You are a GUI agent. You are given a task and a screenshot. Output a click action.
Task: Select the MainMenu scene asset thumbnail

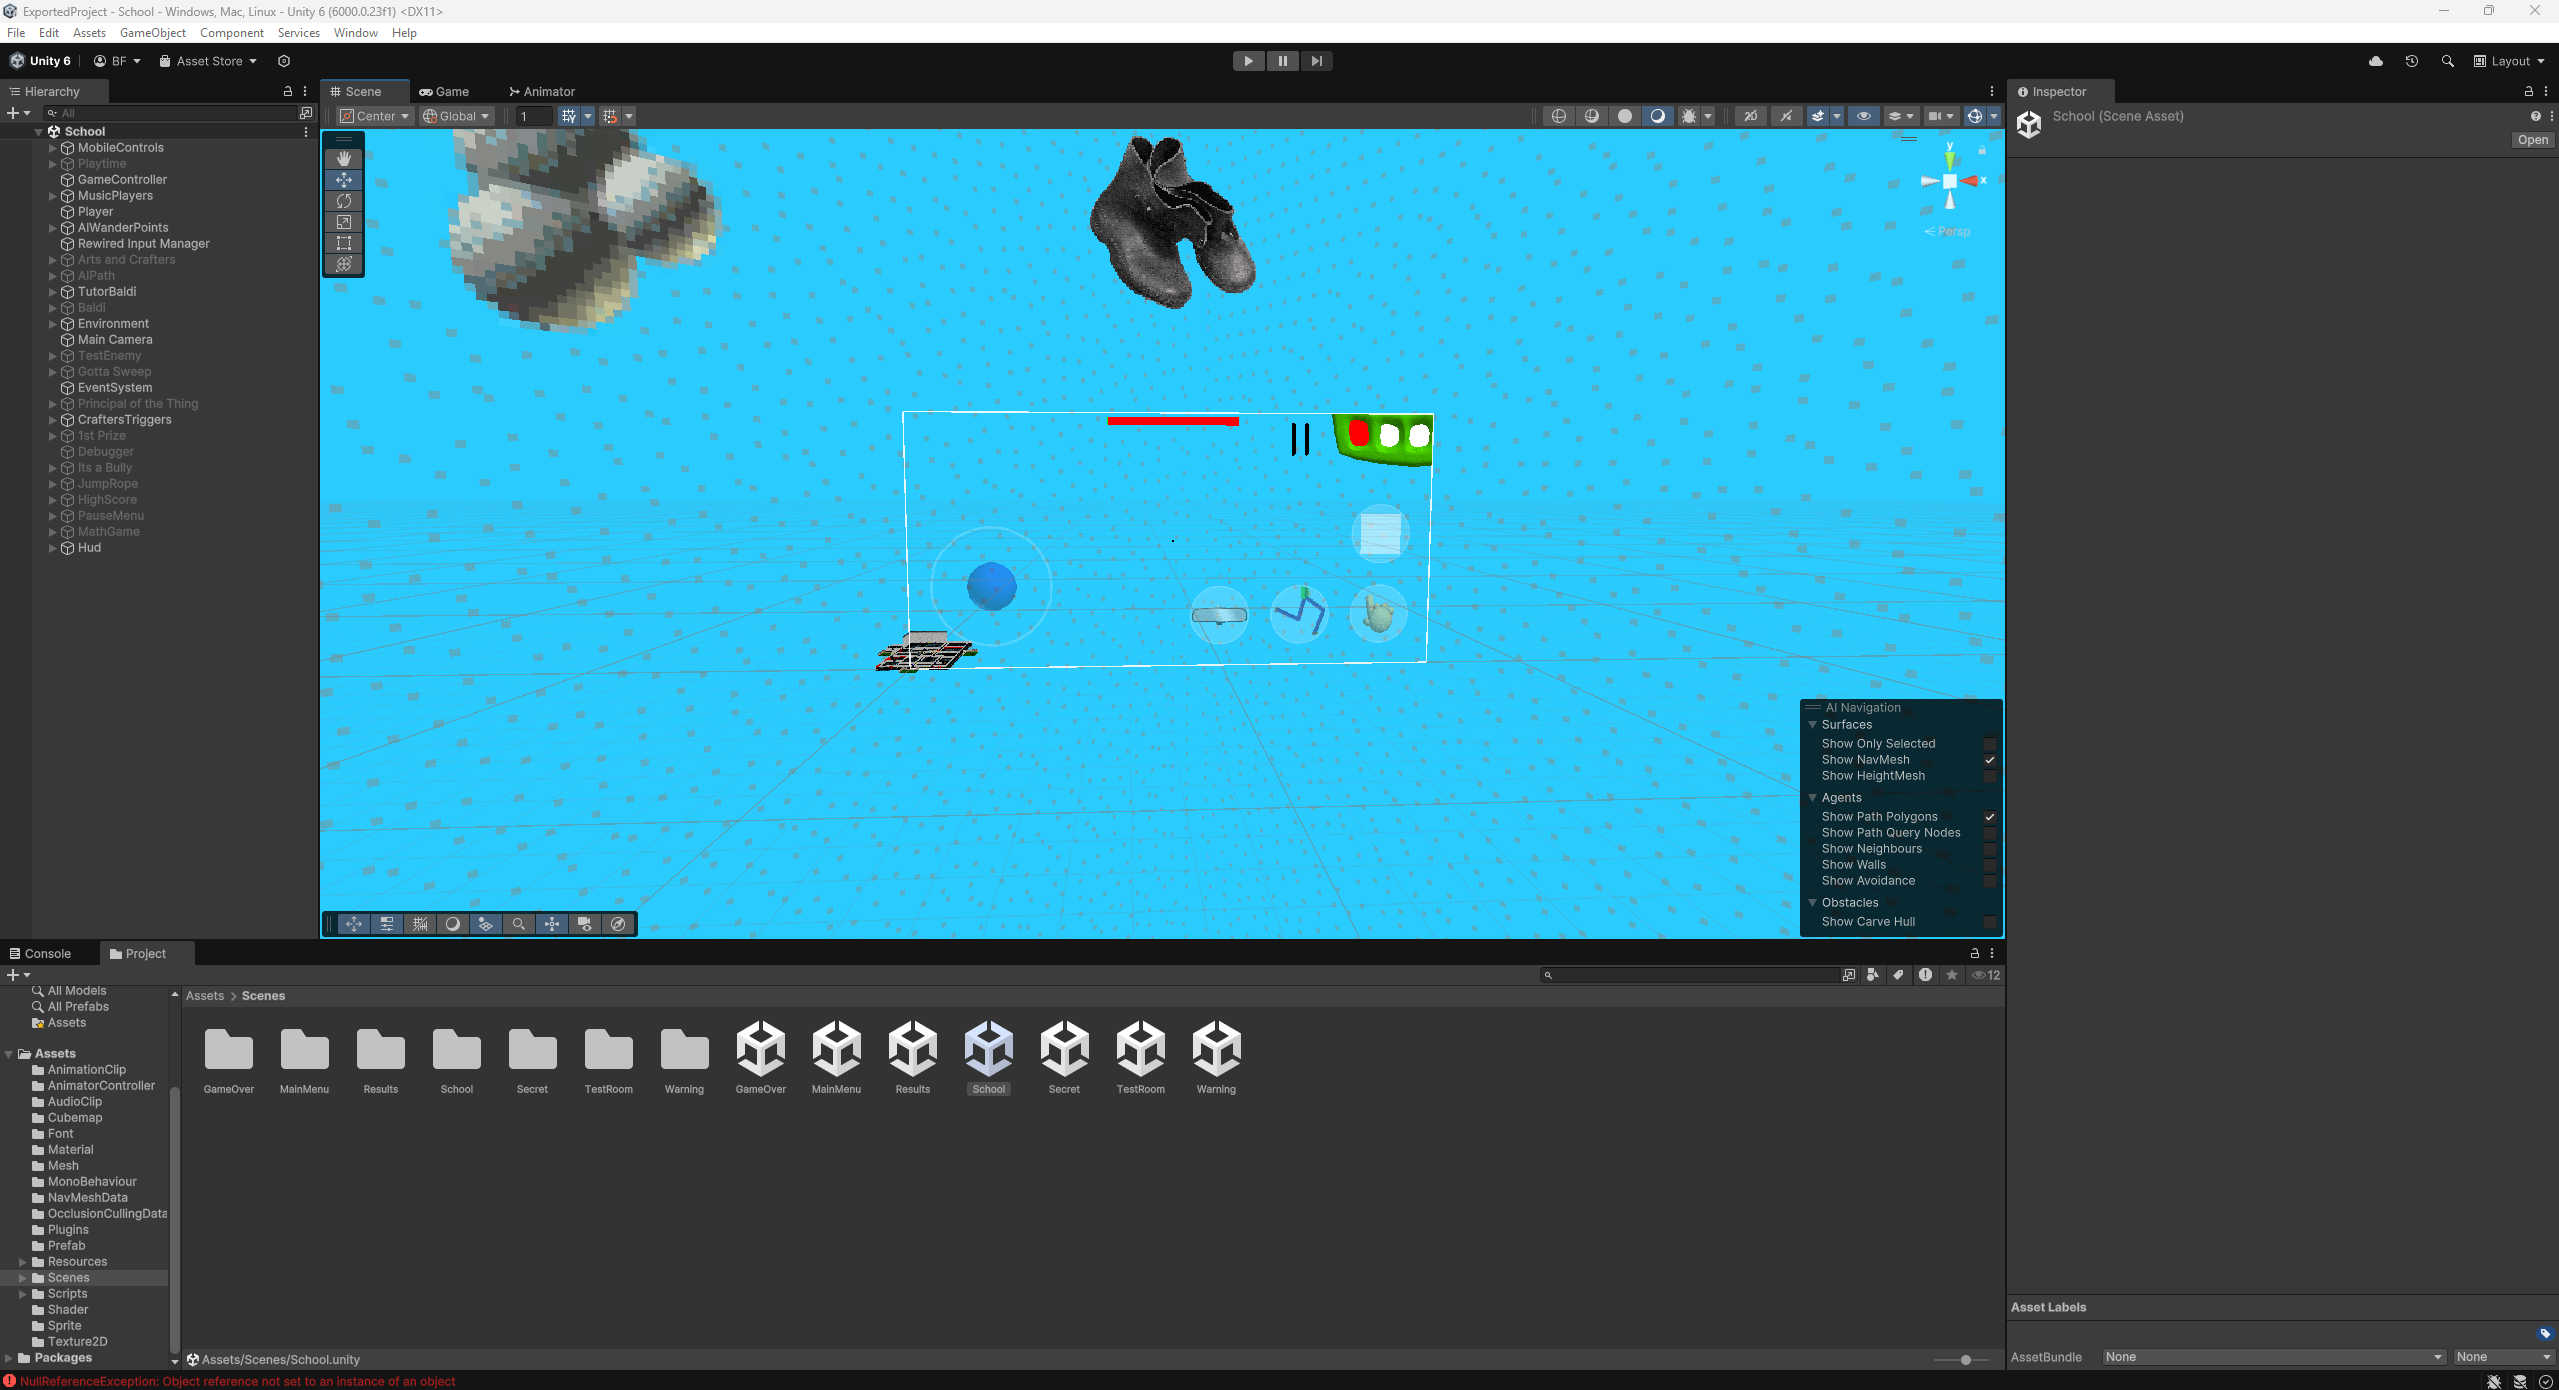tap(836, 1049)
